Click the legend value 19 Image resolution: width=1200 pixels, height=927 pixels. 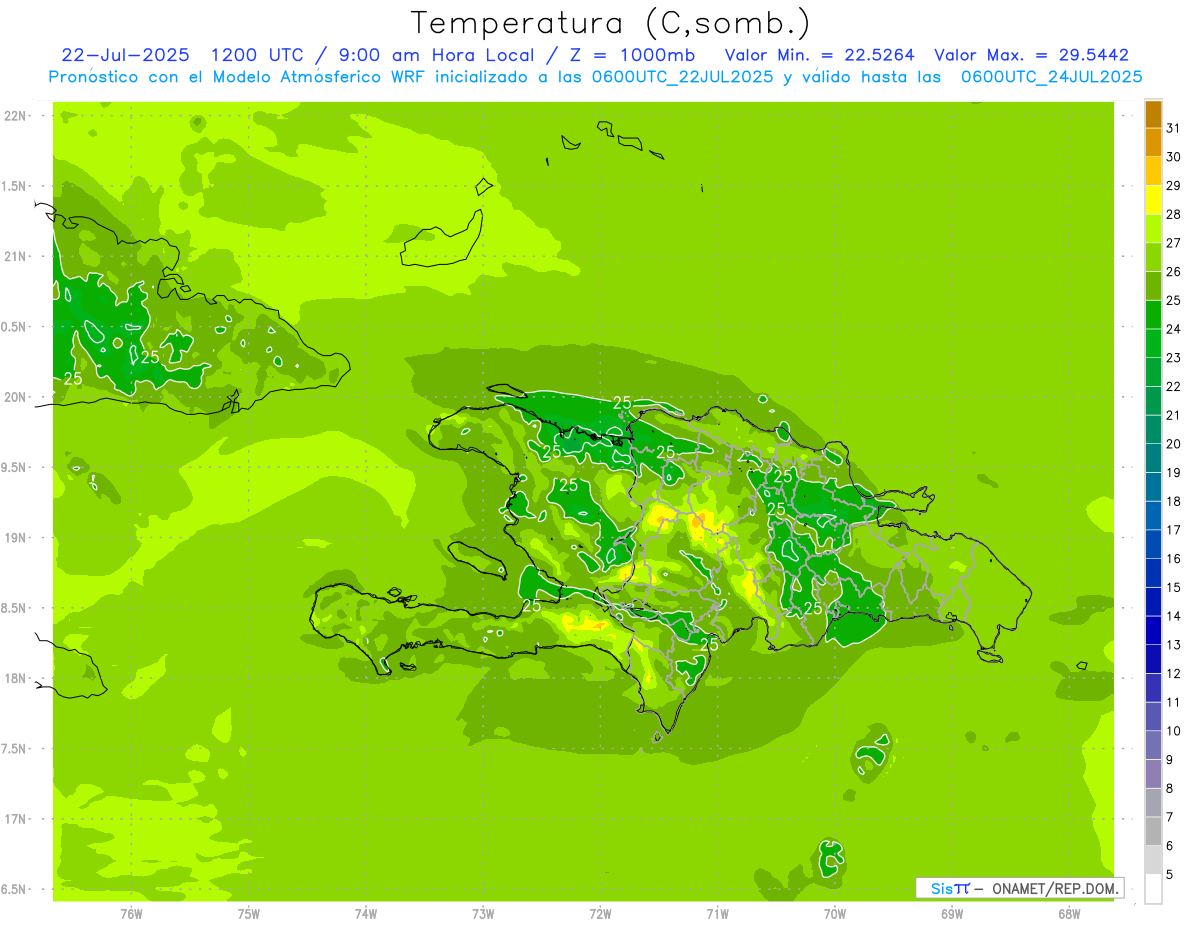(1173, 472)
